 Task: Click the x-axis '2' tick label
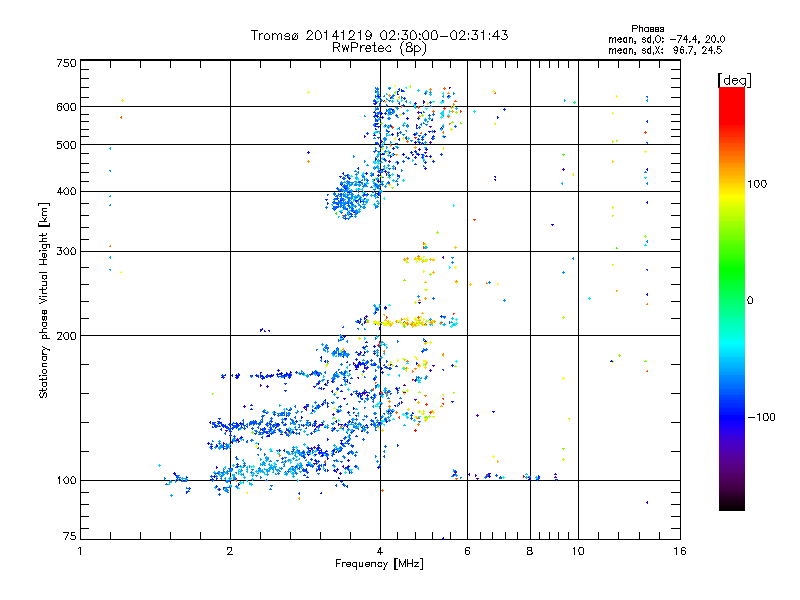(x=230, y=551)
